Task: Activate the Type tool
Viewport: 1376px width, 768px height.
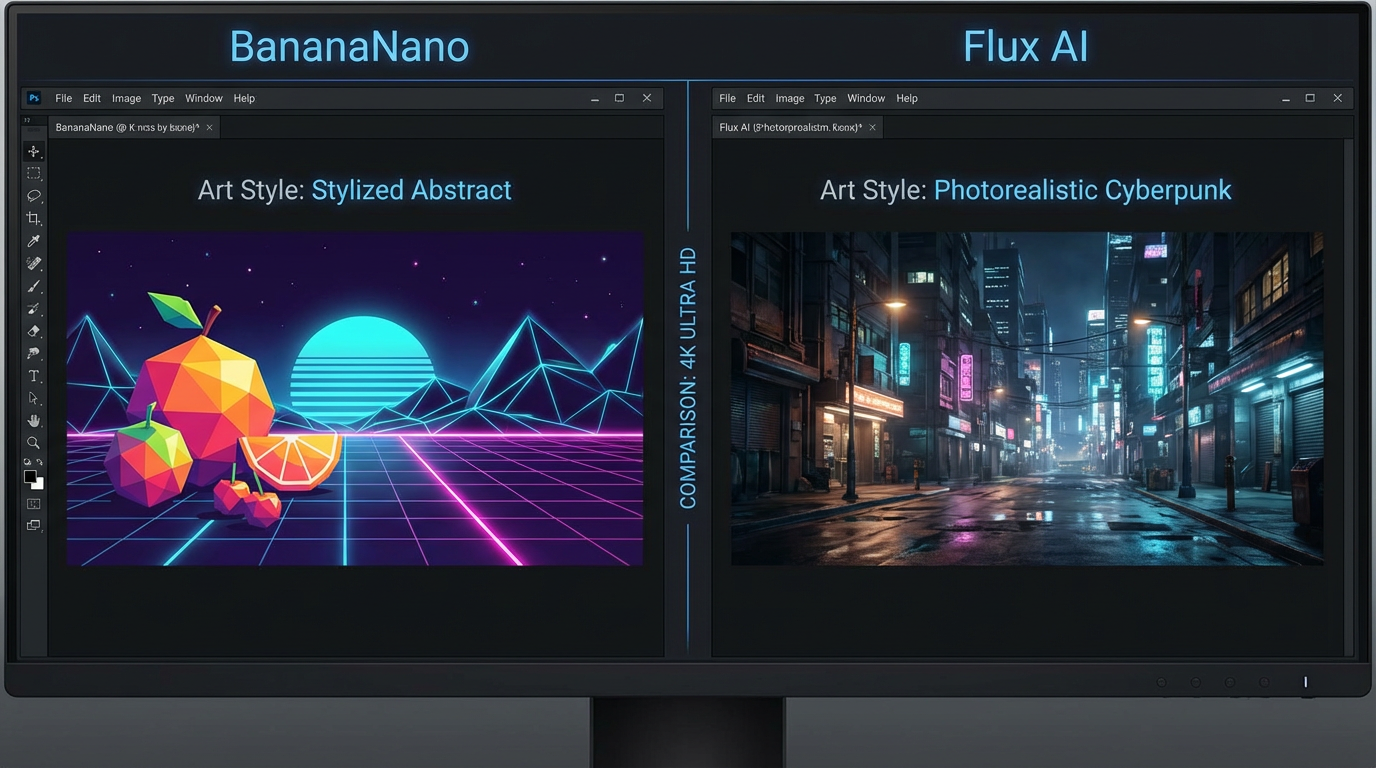Action: click(33, 375)
